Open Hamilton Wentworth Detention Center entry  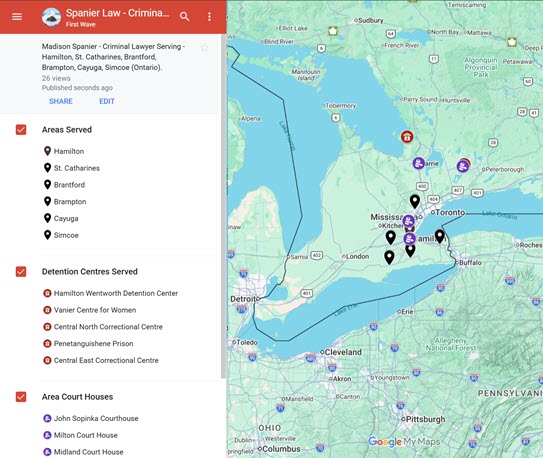tap(110, 293)
